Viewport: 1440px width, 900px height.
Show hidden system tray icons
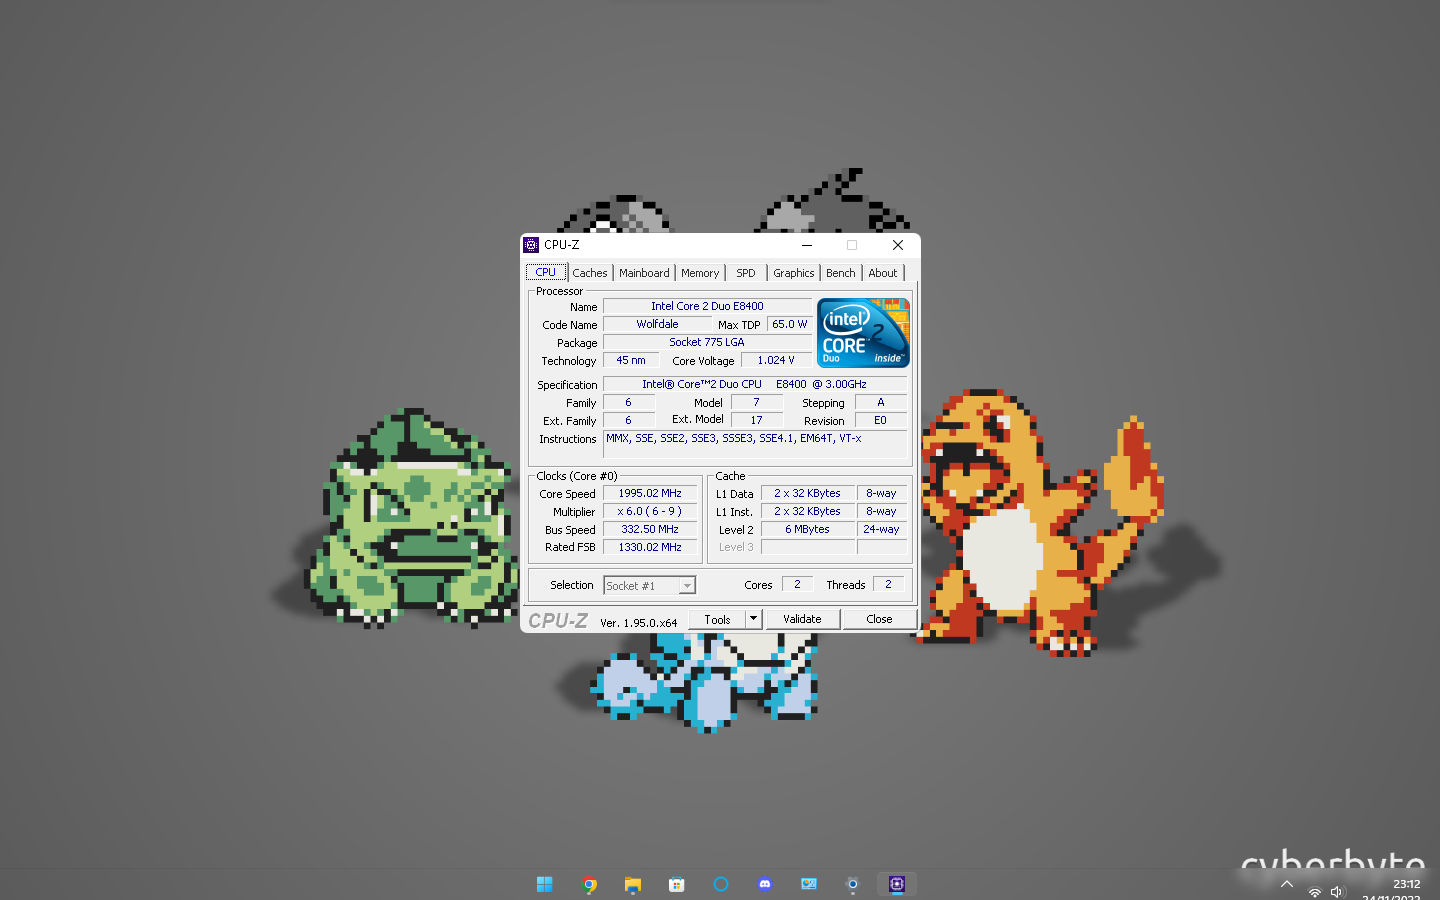coord(1287,885)
